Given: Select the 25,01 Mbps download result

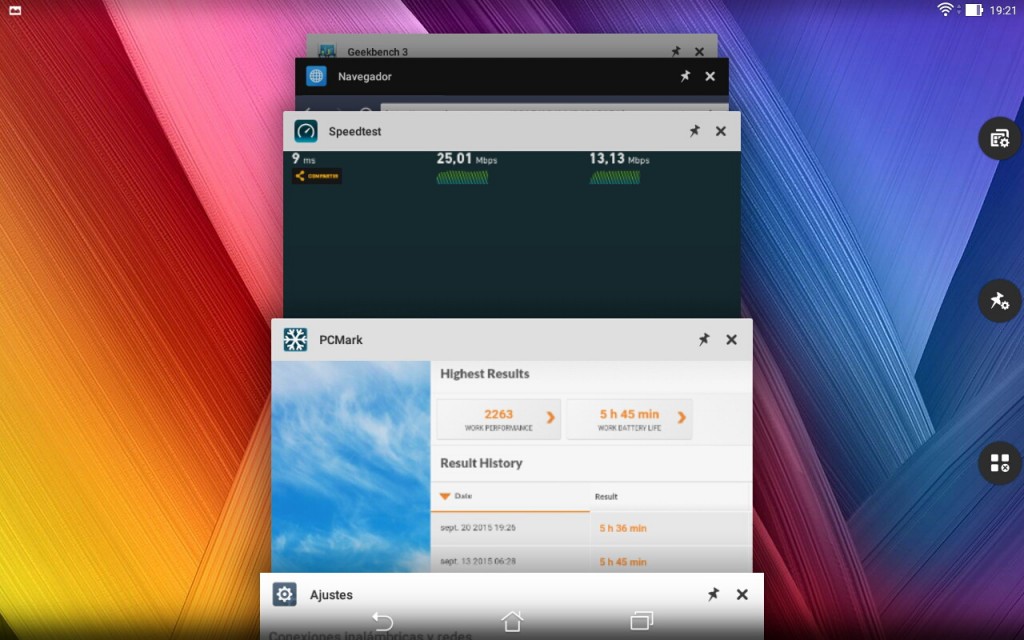Looking at the screenshot, I should tap(466, 159).
